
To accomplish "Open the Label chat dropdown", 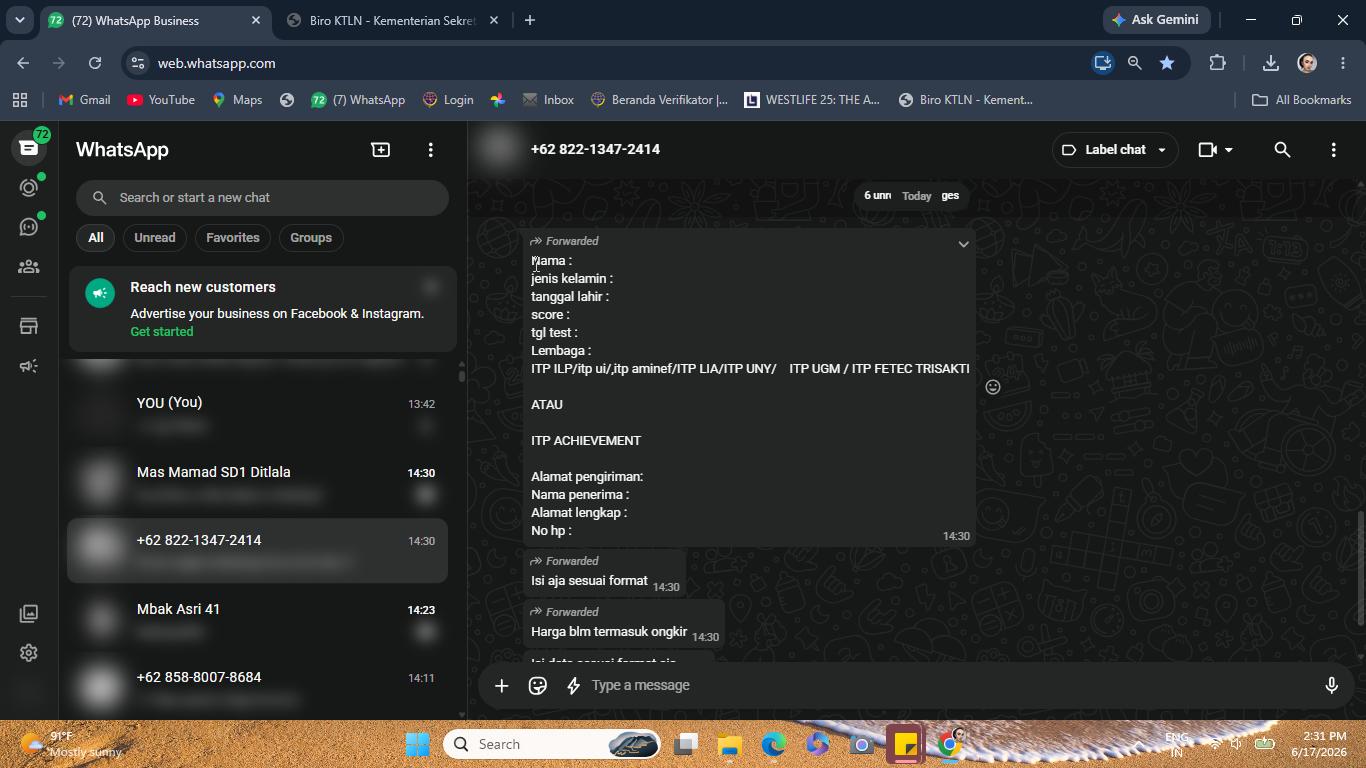I will click(1114, 150).
